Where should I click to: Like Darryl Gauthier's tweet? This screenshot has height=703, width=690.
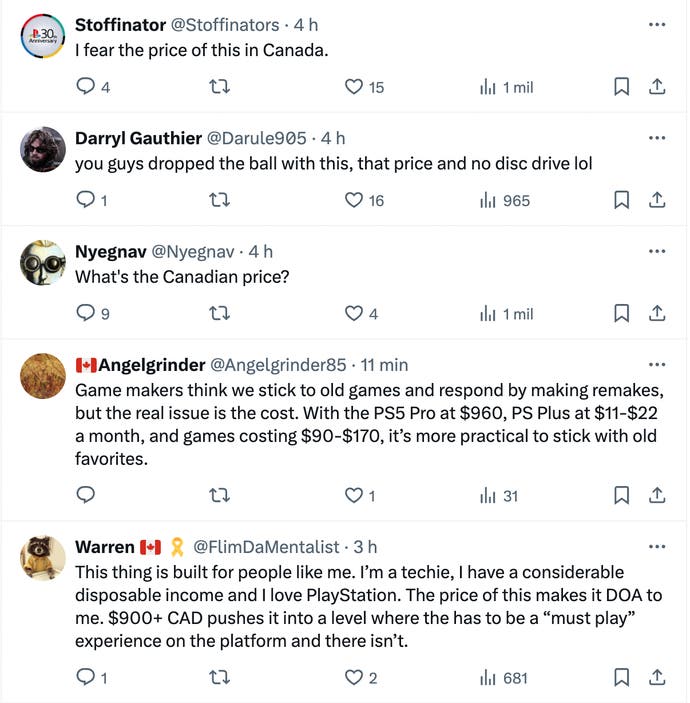tap(353, 200)
